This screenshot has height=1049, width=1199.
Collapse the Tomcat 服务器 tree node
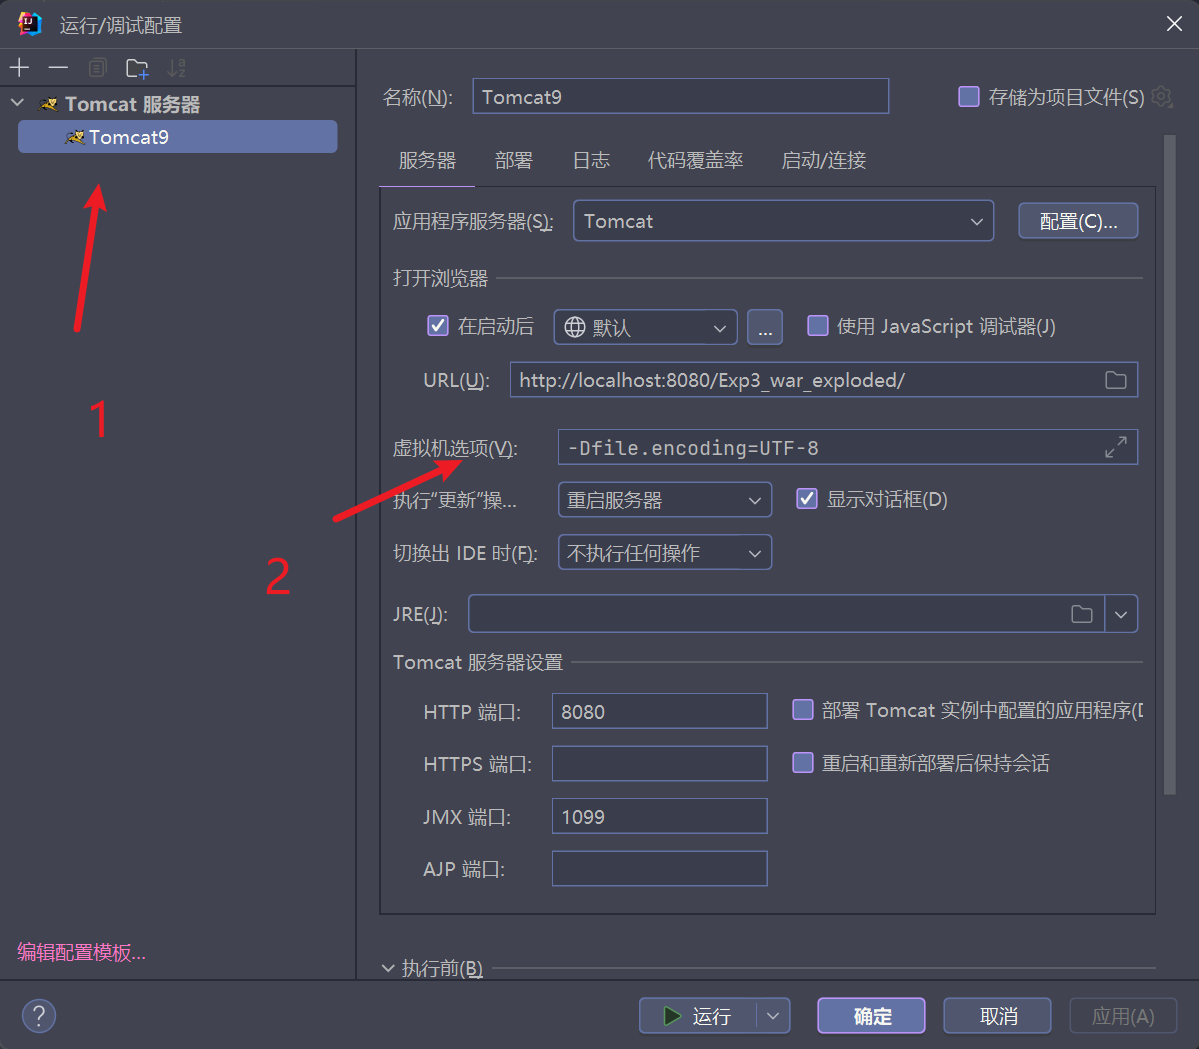(x=18, y=103)
